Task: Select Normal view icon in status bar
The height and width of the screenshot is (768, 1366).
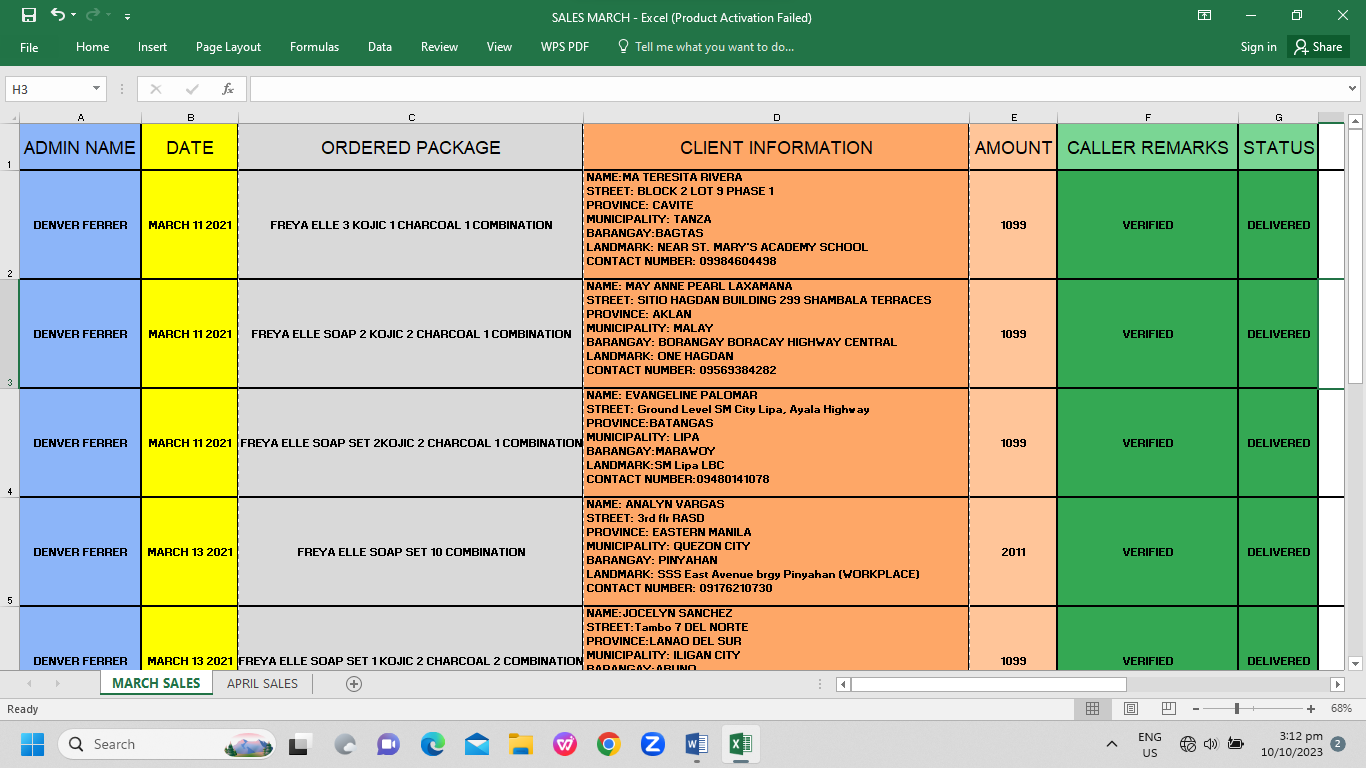Action: (1092, 708)
